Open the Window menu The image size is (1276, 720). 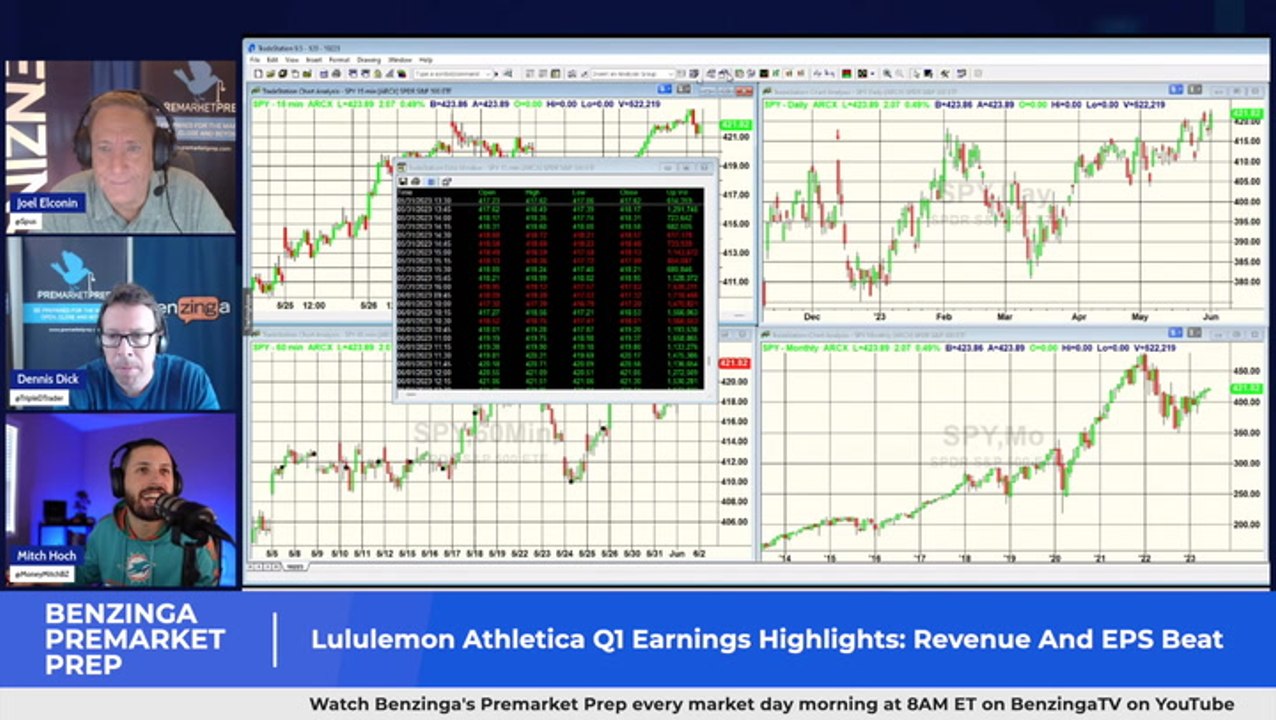[x=400, y=59]
